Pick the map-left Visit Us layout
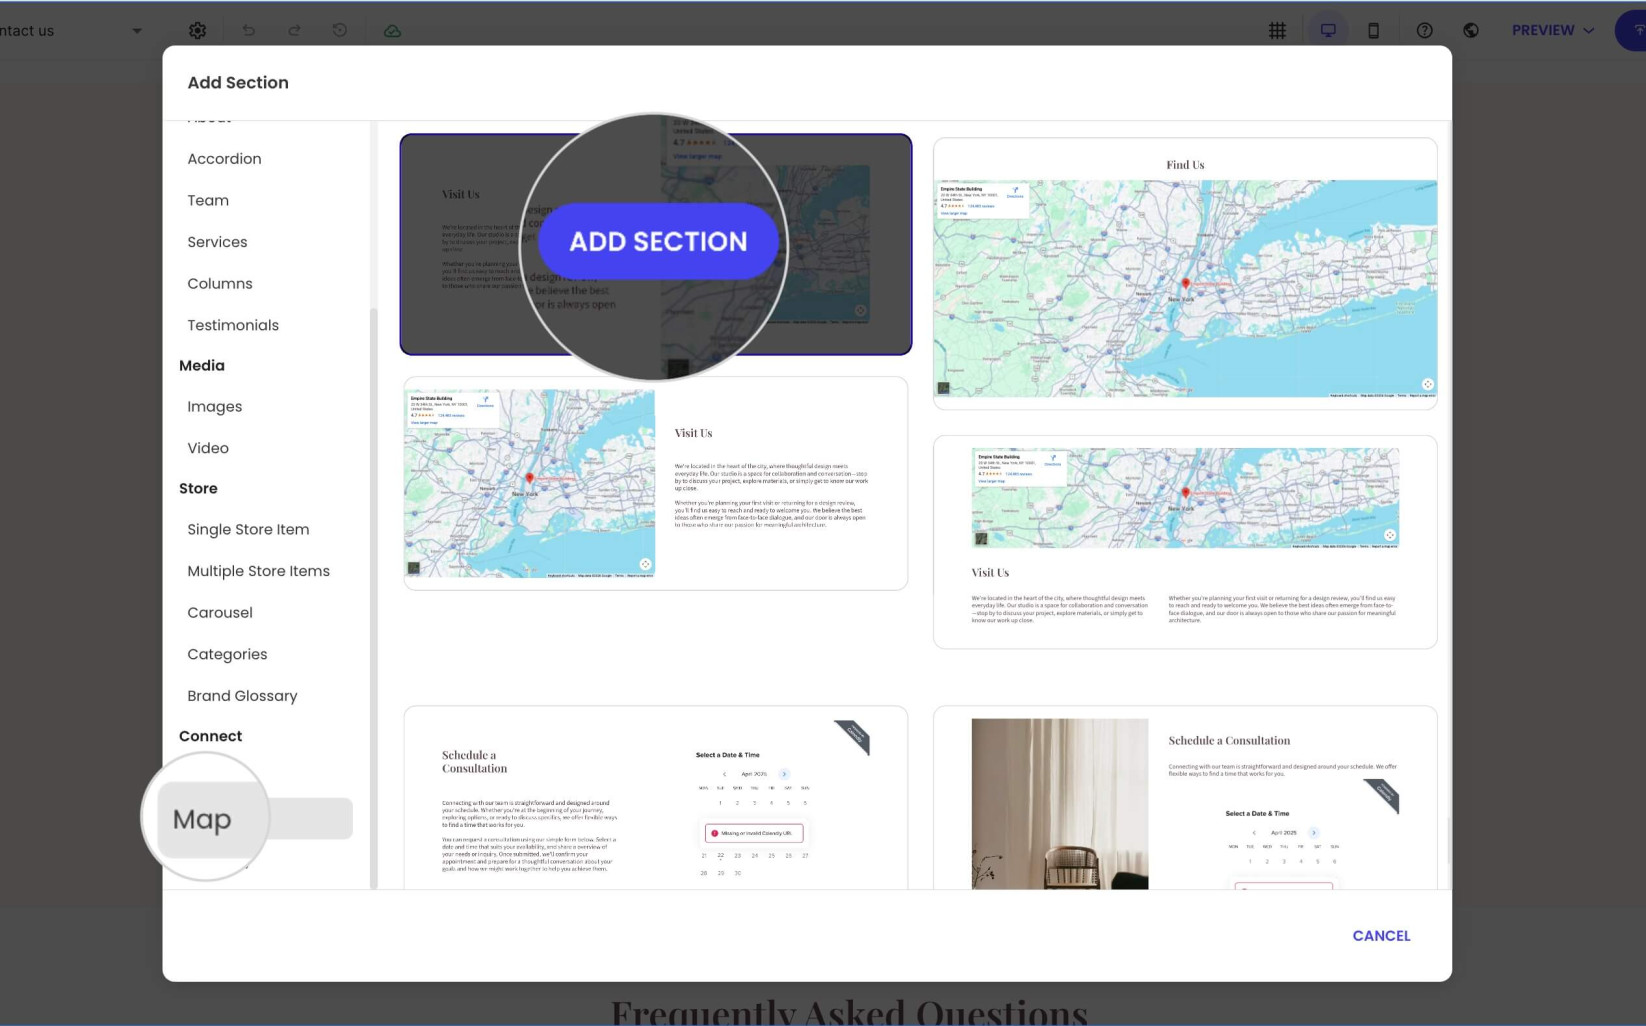The width and height of the screenshot is (1646, 1026). coord(656,483)
